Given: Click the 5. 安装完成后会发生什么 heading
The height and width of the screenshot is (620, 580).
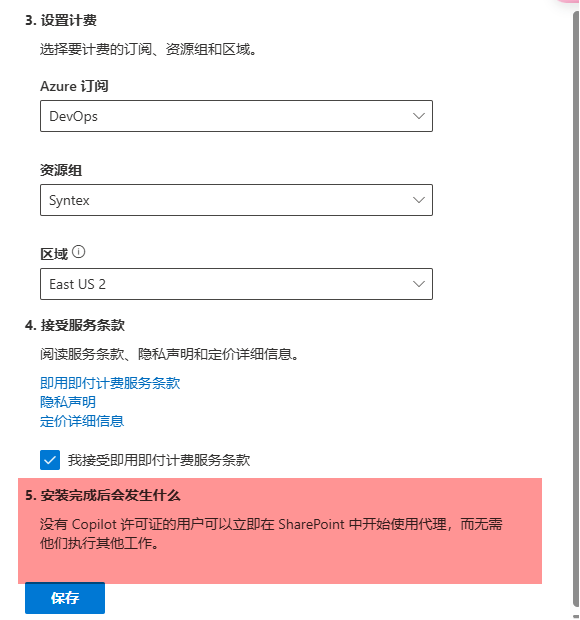Looking at the screenshot, I should tap(103, 495).
